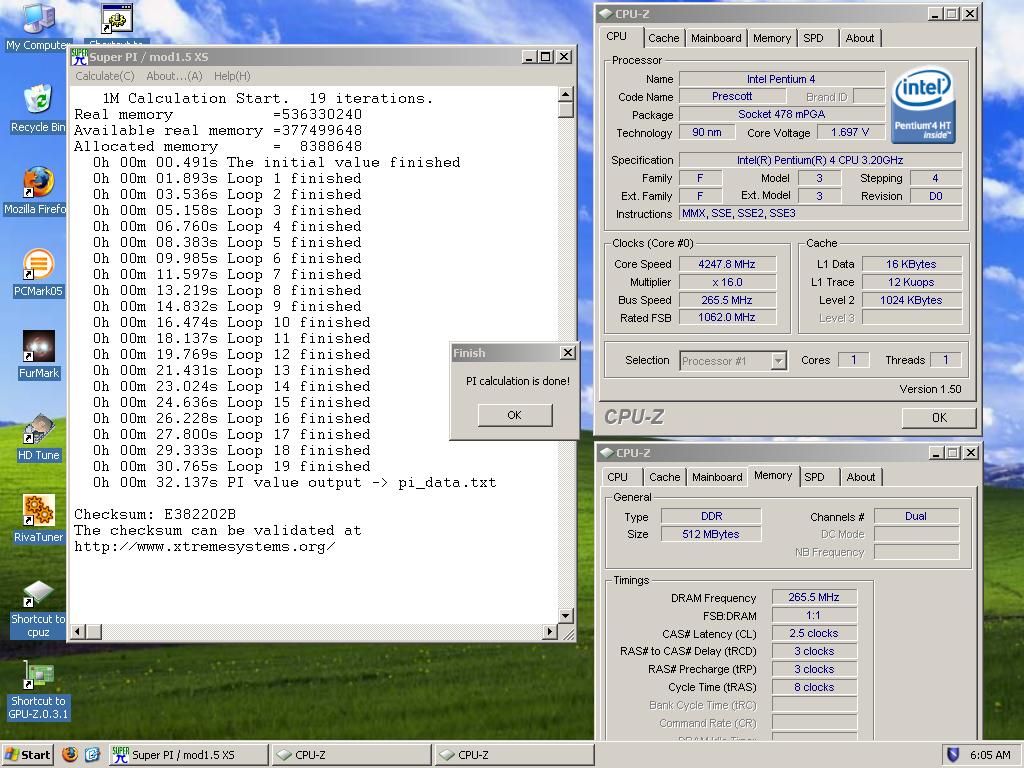
Task: Click the Instructions MMX, SSE, SSE2, SSE3 field
Action: (820, 213)
